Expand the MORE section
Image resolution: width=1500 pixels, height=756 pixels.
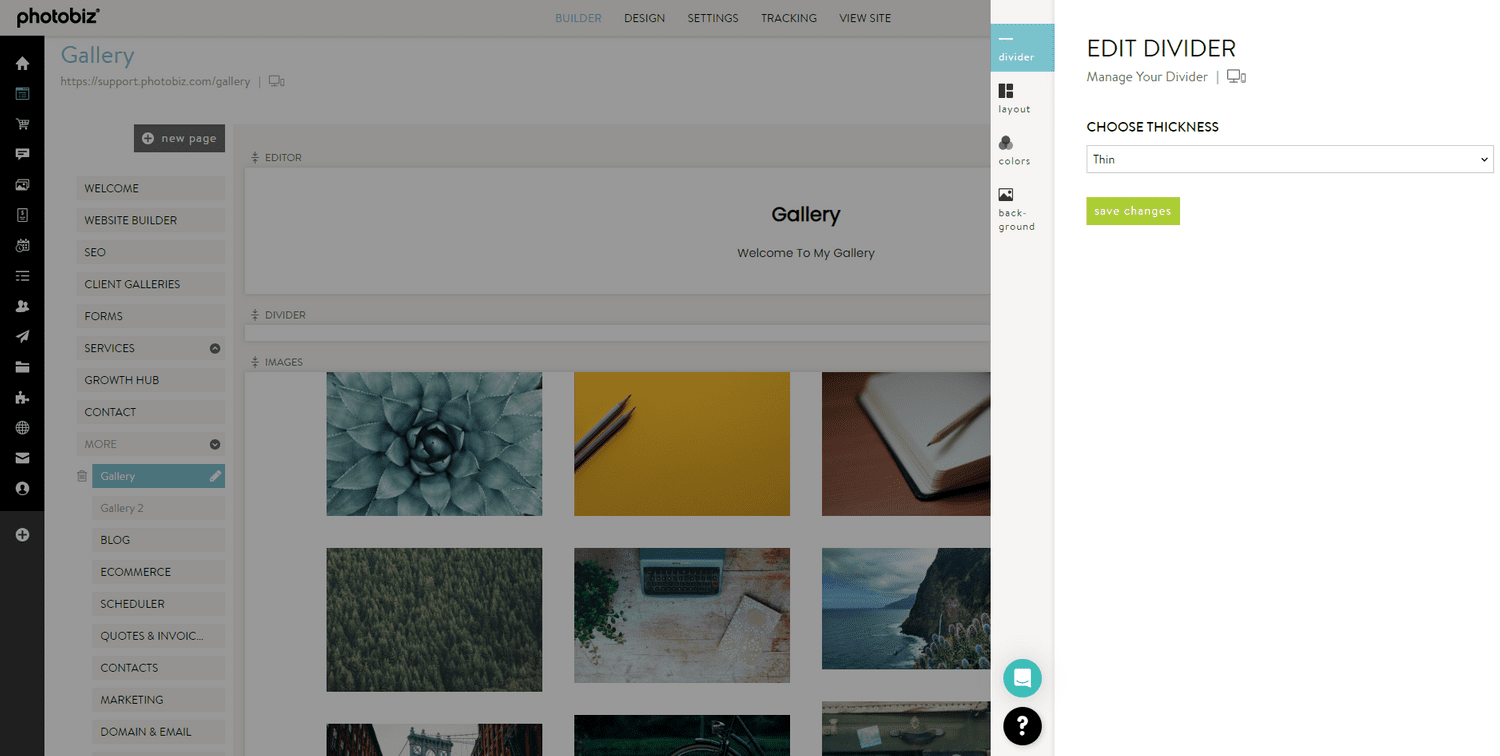(x=214, y=443)
